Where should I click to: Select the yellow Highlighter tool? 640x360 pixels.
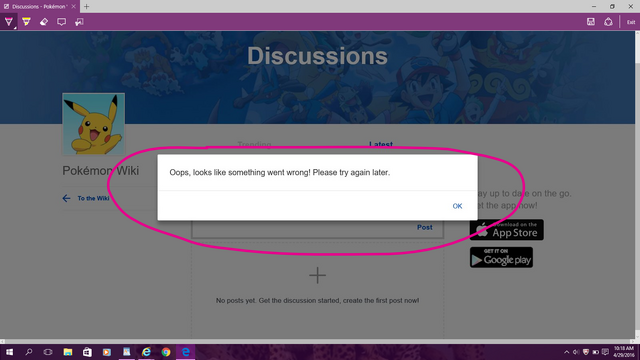[x=27, y=22]
